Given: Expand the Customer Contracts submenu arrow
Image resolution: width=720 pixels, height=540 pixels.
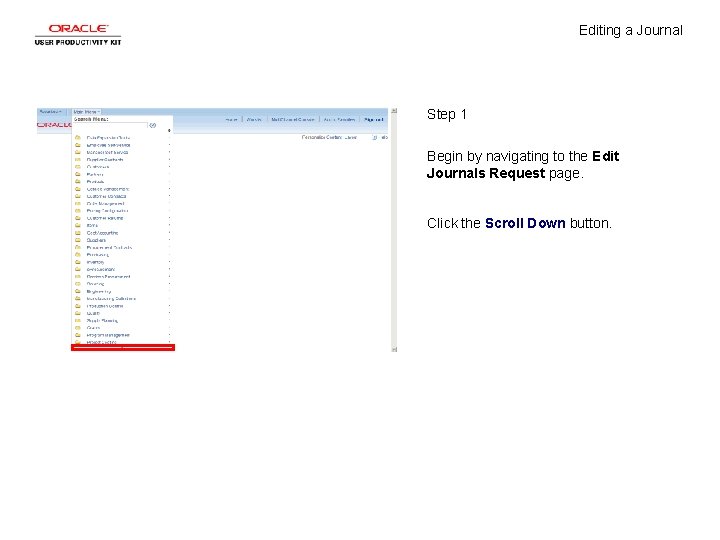Looking at the screenshot, I should click(169, 196).
